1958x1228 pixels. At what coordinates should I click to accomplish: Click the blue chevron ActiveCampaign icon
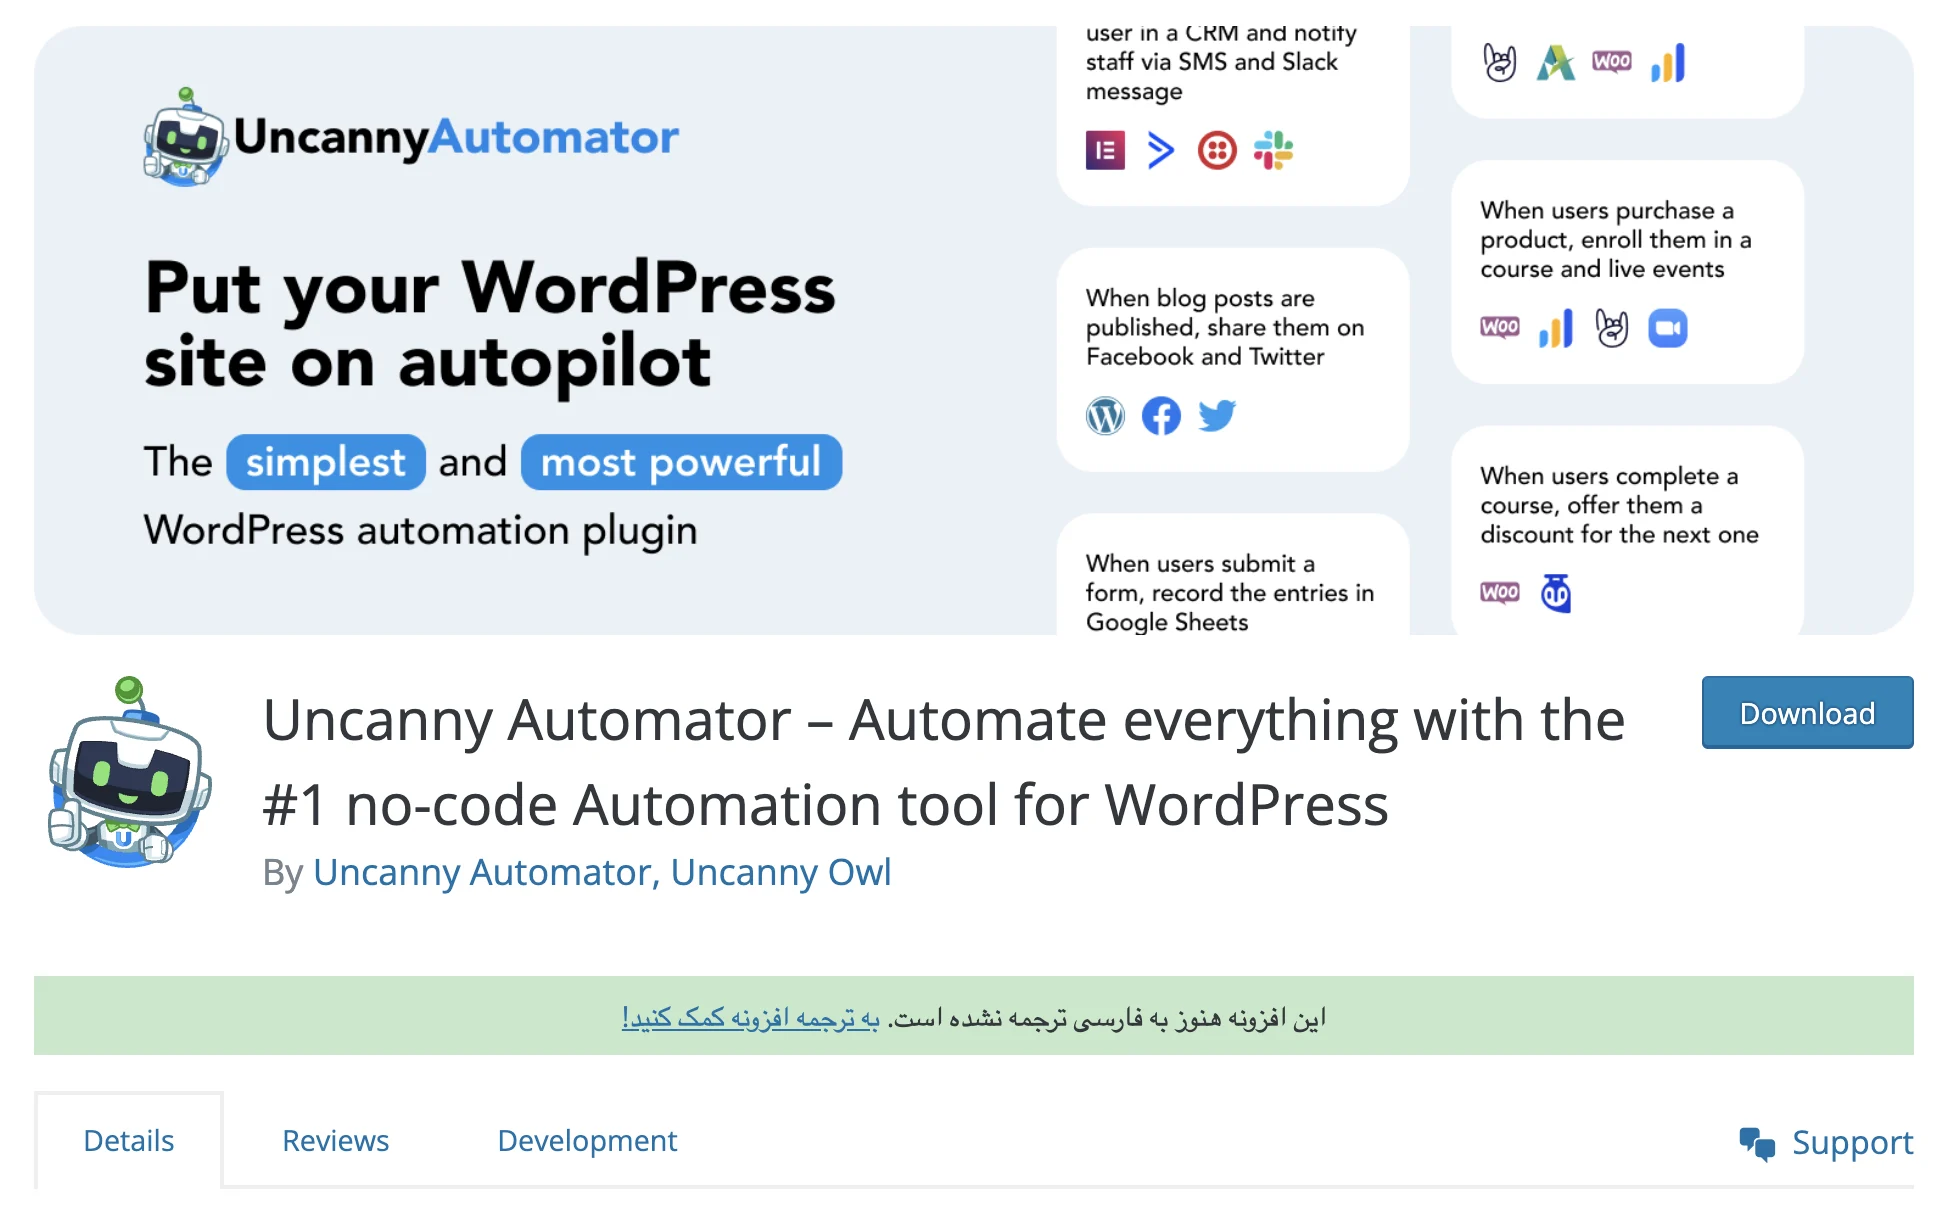click(x=1160, y=151)
